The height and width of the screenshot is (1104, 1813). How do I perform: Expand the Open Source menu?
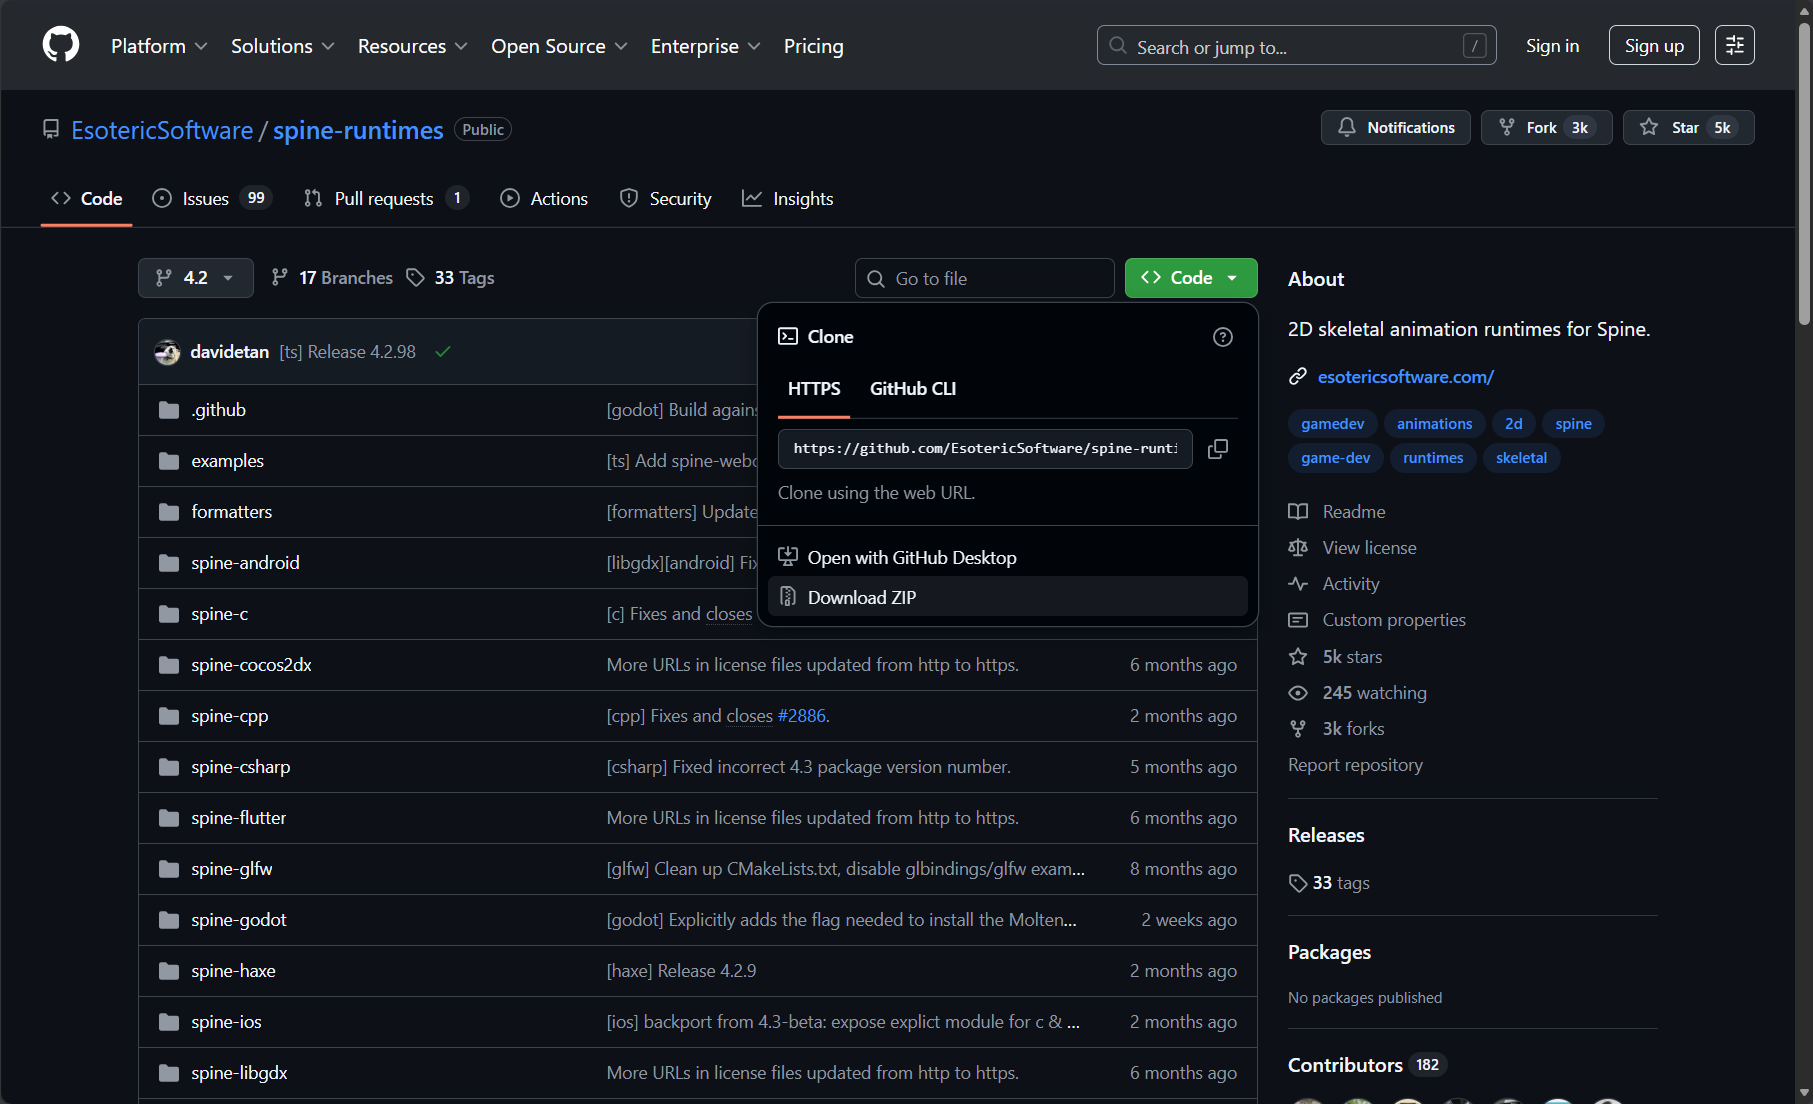559,46
